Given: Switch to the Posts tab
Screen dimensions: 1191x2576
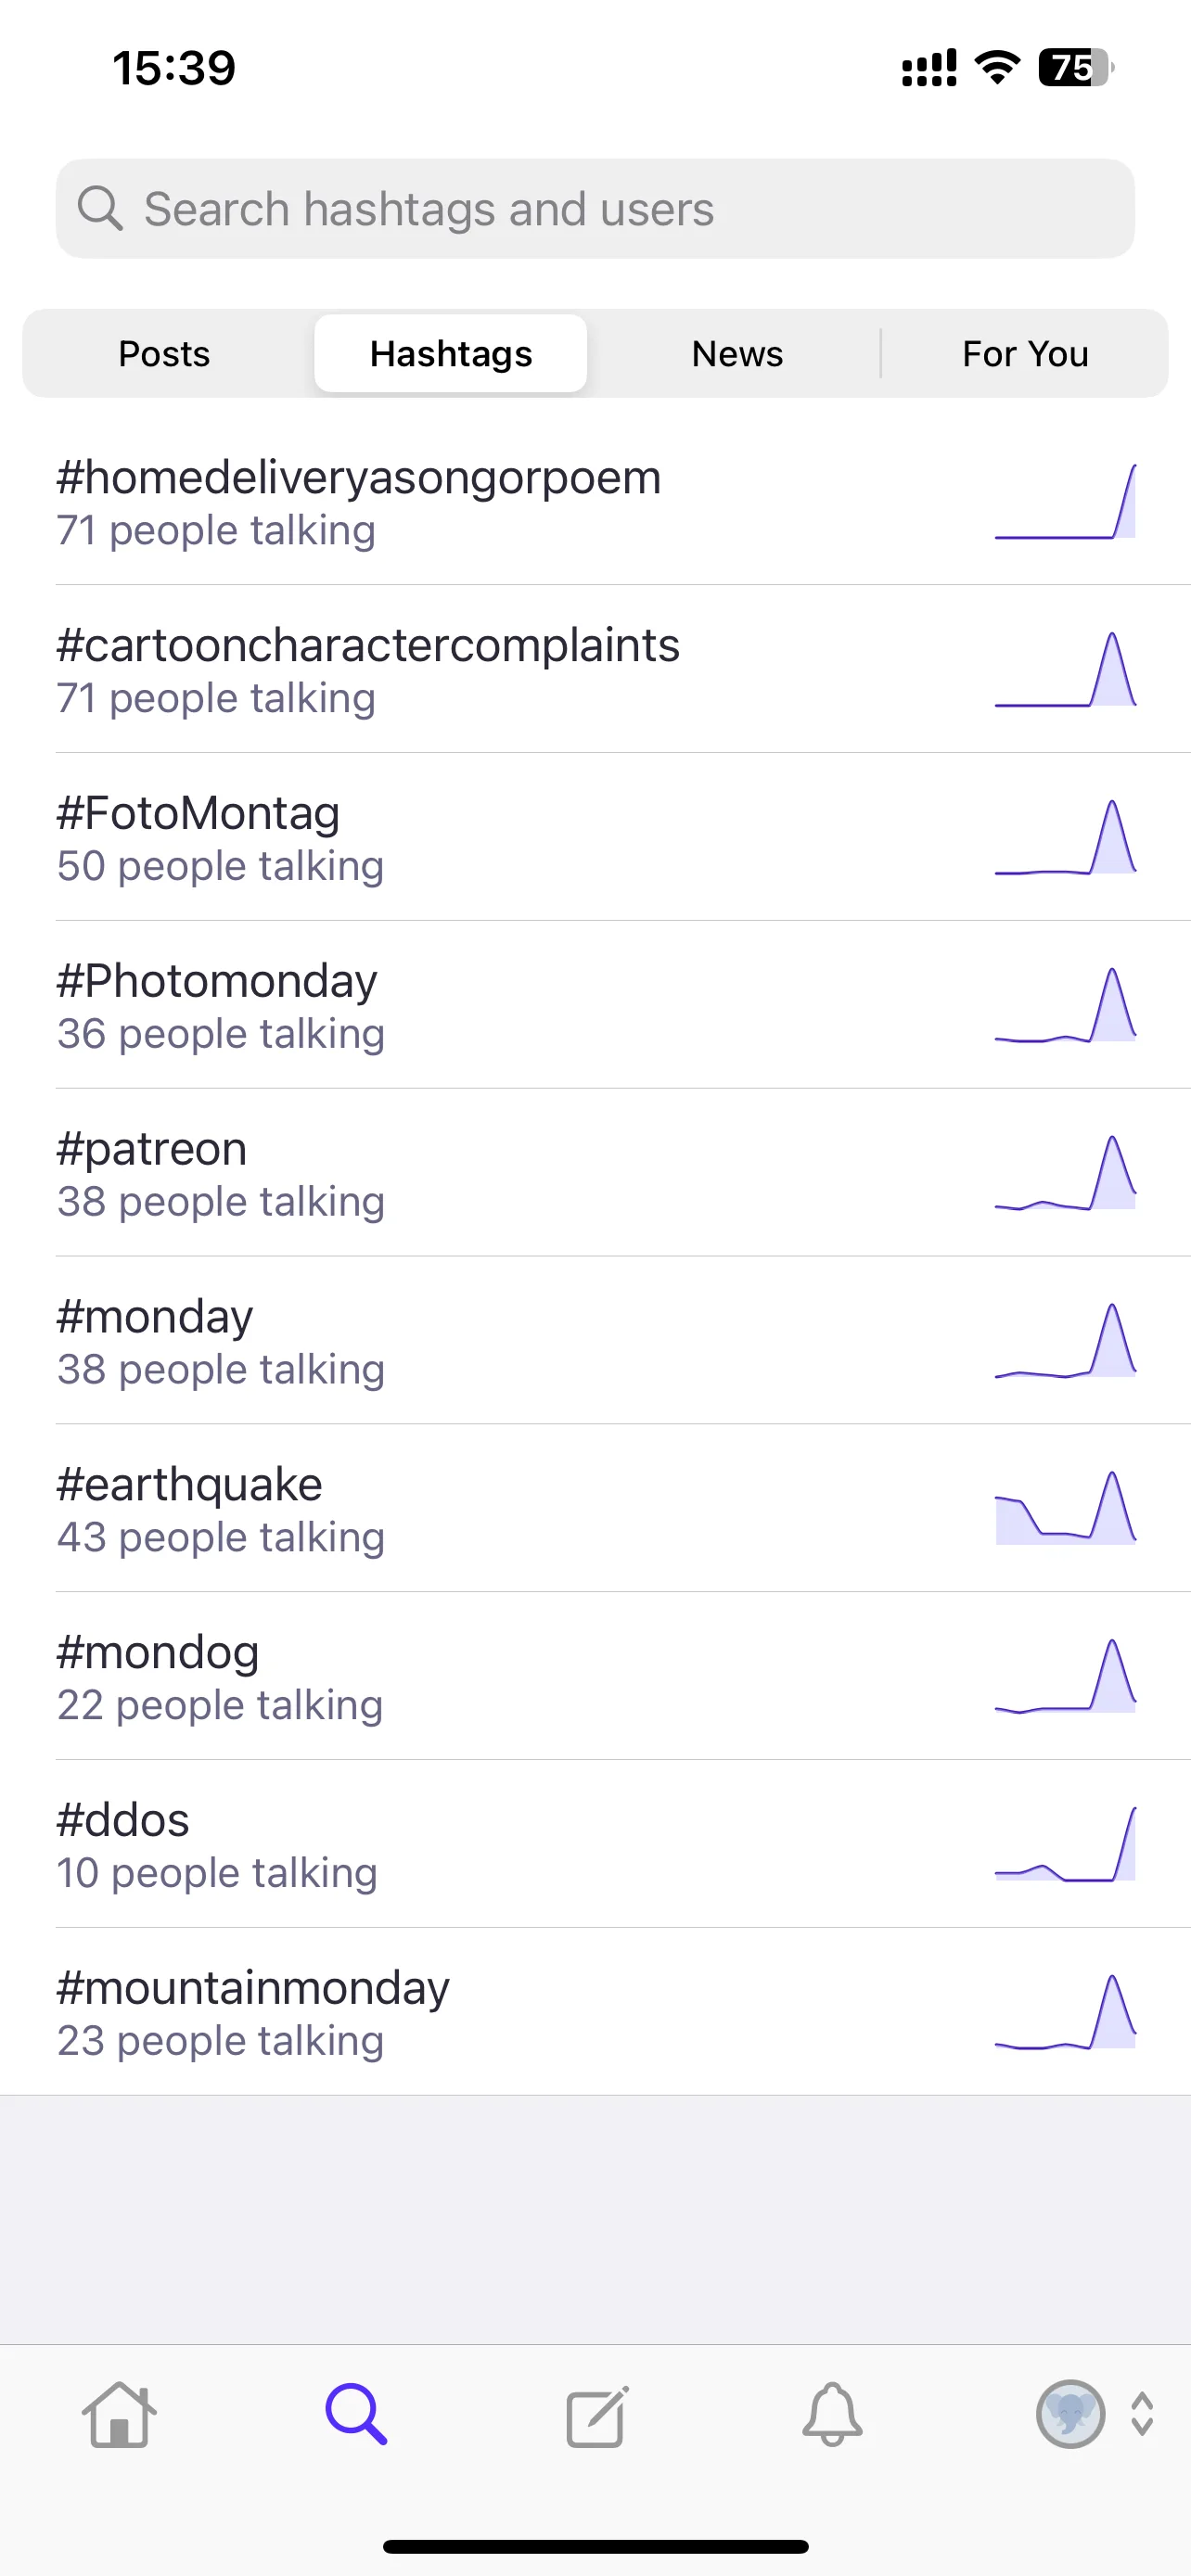Looking at the screenshot, I should pos(164,354).
